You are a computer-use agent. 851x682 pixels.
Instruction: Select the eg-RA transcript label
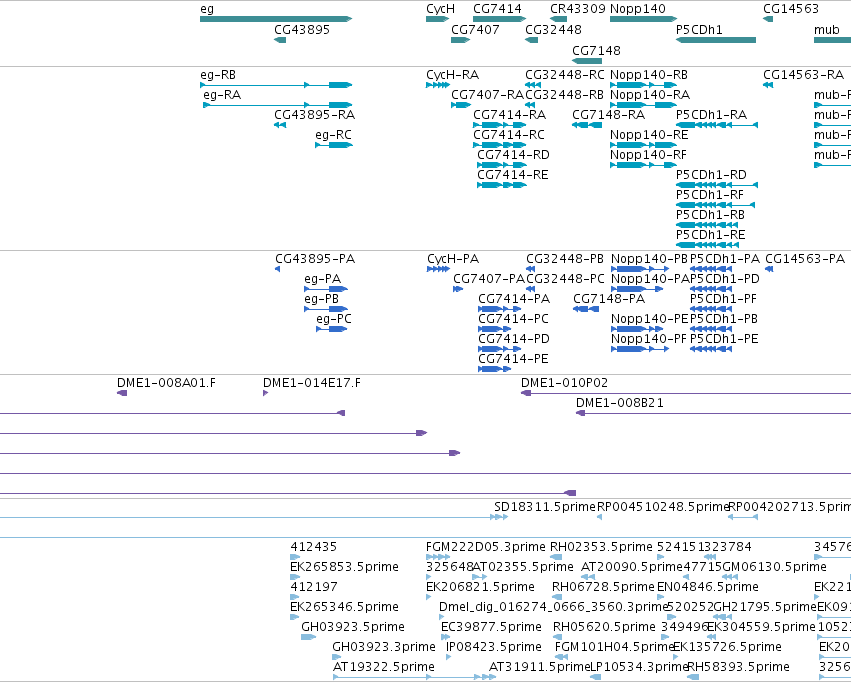coord(222,95)
